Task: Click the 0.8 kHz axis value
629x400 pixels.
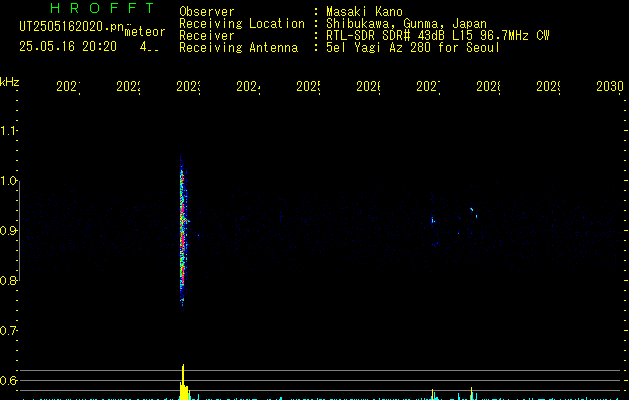Action: click(x=8, y=280)
